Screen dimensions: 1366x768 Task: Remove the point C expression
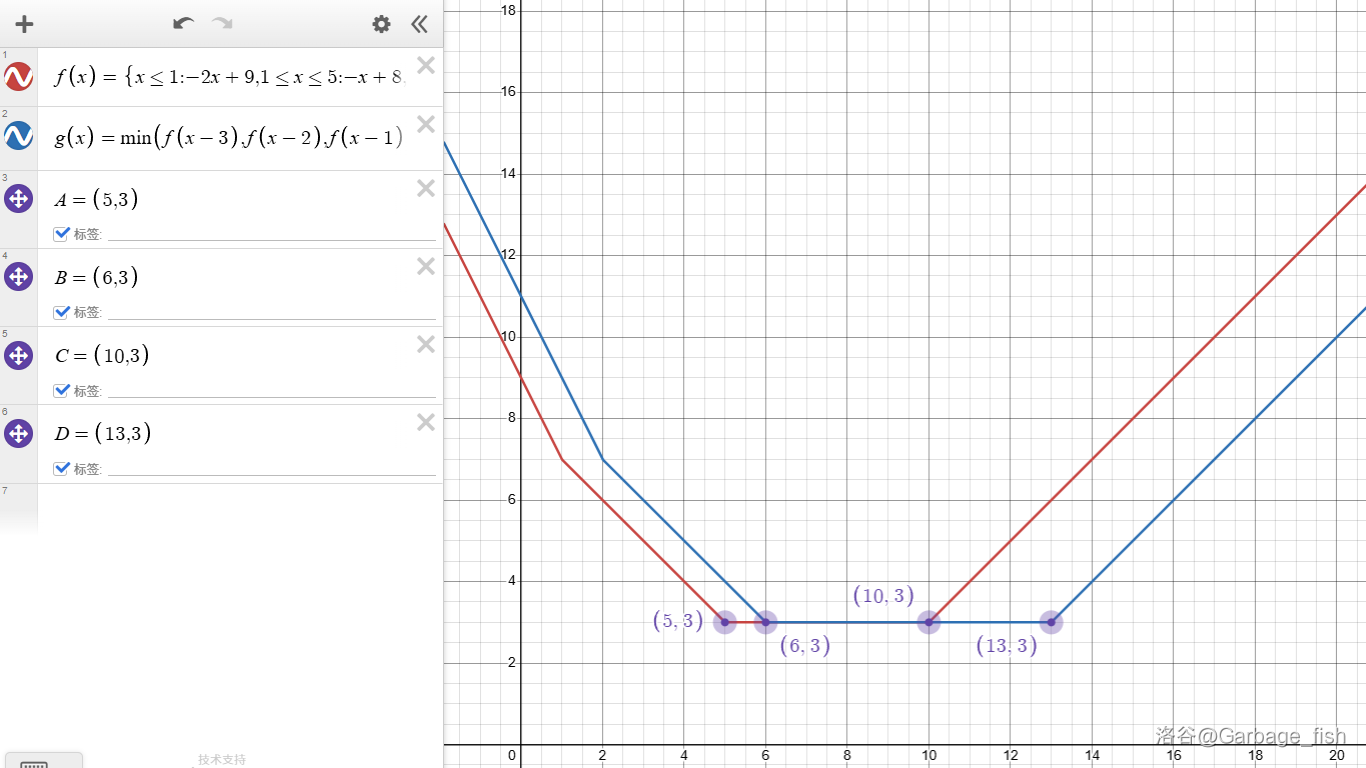point(426,344)
